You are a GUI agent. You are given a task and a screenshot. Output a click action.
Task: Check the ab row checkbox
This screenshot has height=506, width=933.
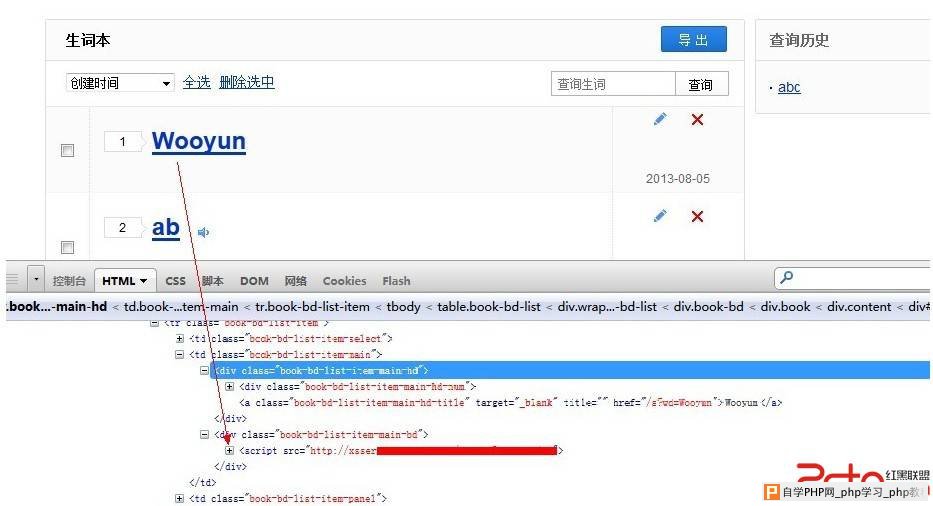click(x=68, y=247)
